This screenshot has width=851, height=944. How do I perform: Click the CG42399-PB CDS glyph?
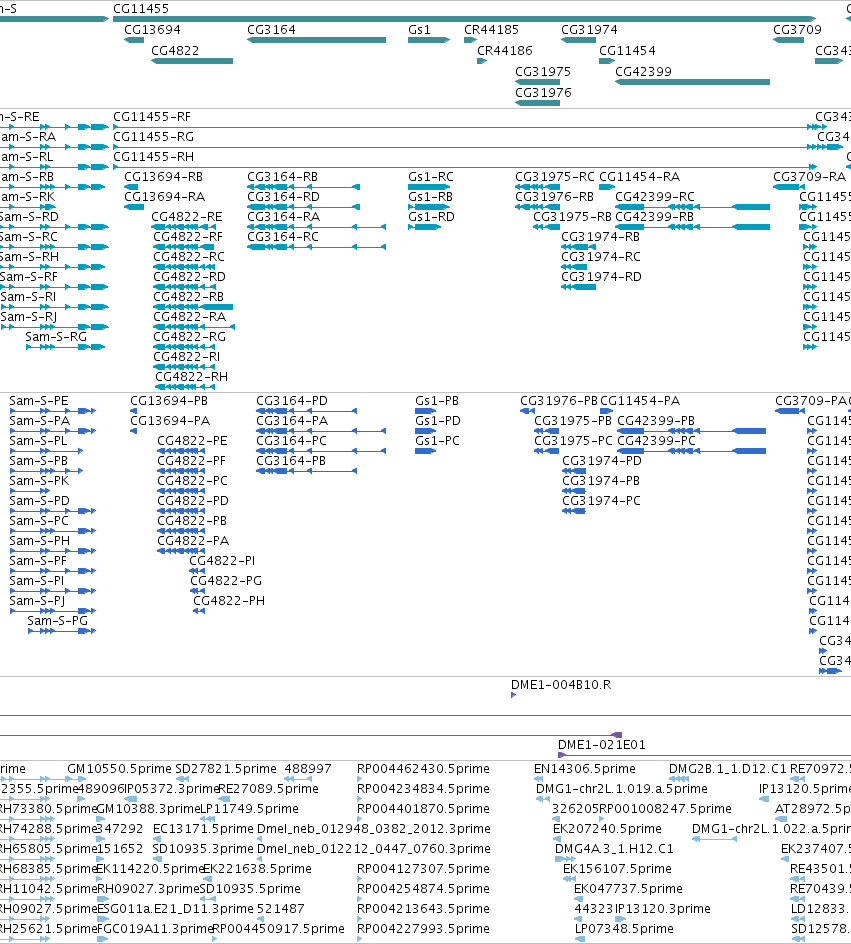coord(692,431)
